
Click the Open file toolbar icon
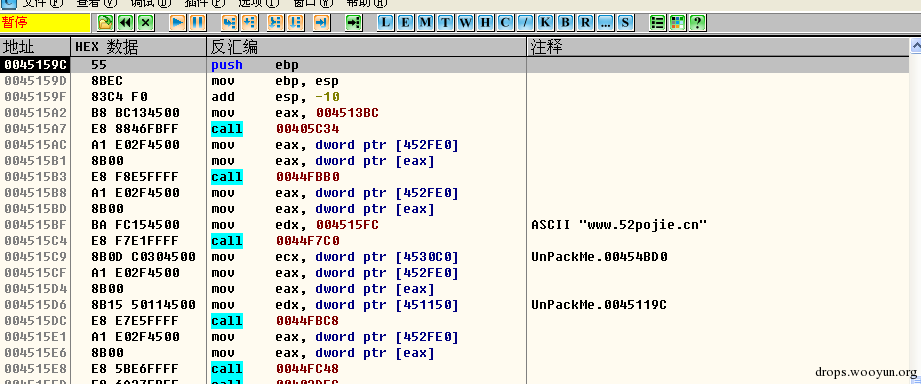point(105,23)
